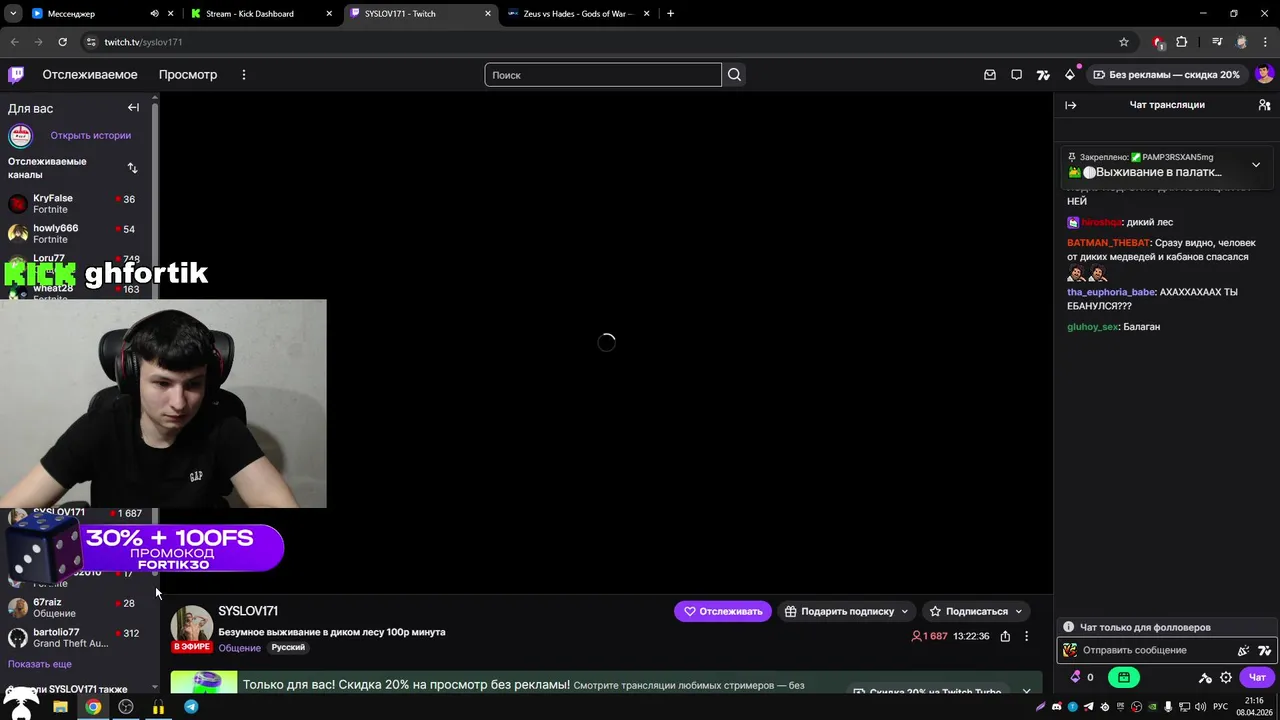This screenshot has height=720, width=1280.
Task: Click the Search (Поиск) input field
Action: click(603, 75)
